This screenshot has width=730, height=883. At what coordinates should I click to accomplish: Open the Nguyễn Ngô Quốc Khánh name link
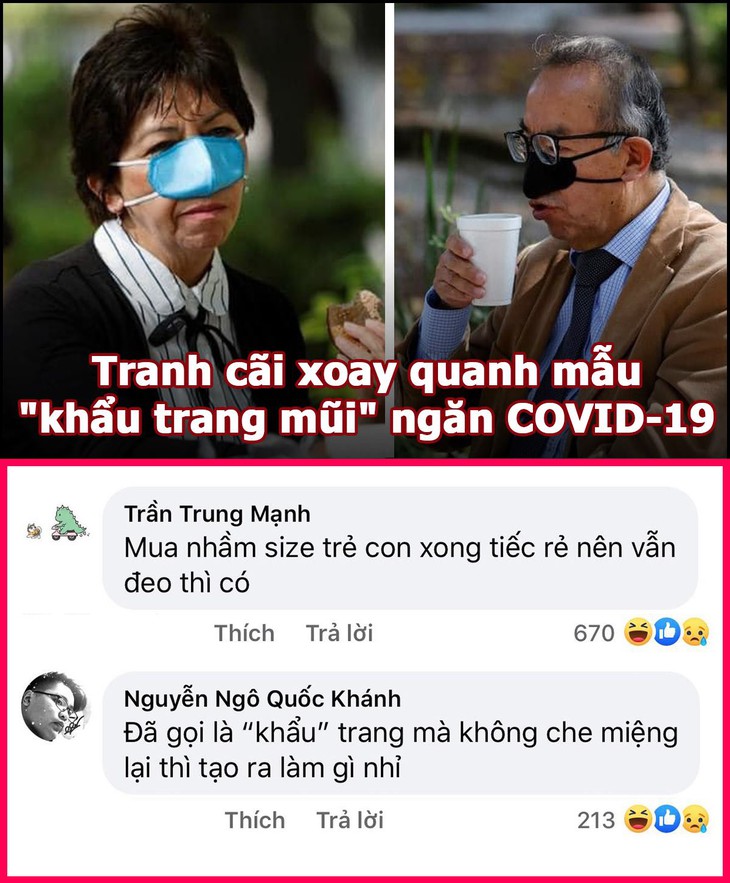[262, 699]
